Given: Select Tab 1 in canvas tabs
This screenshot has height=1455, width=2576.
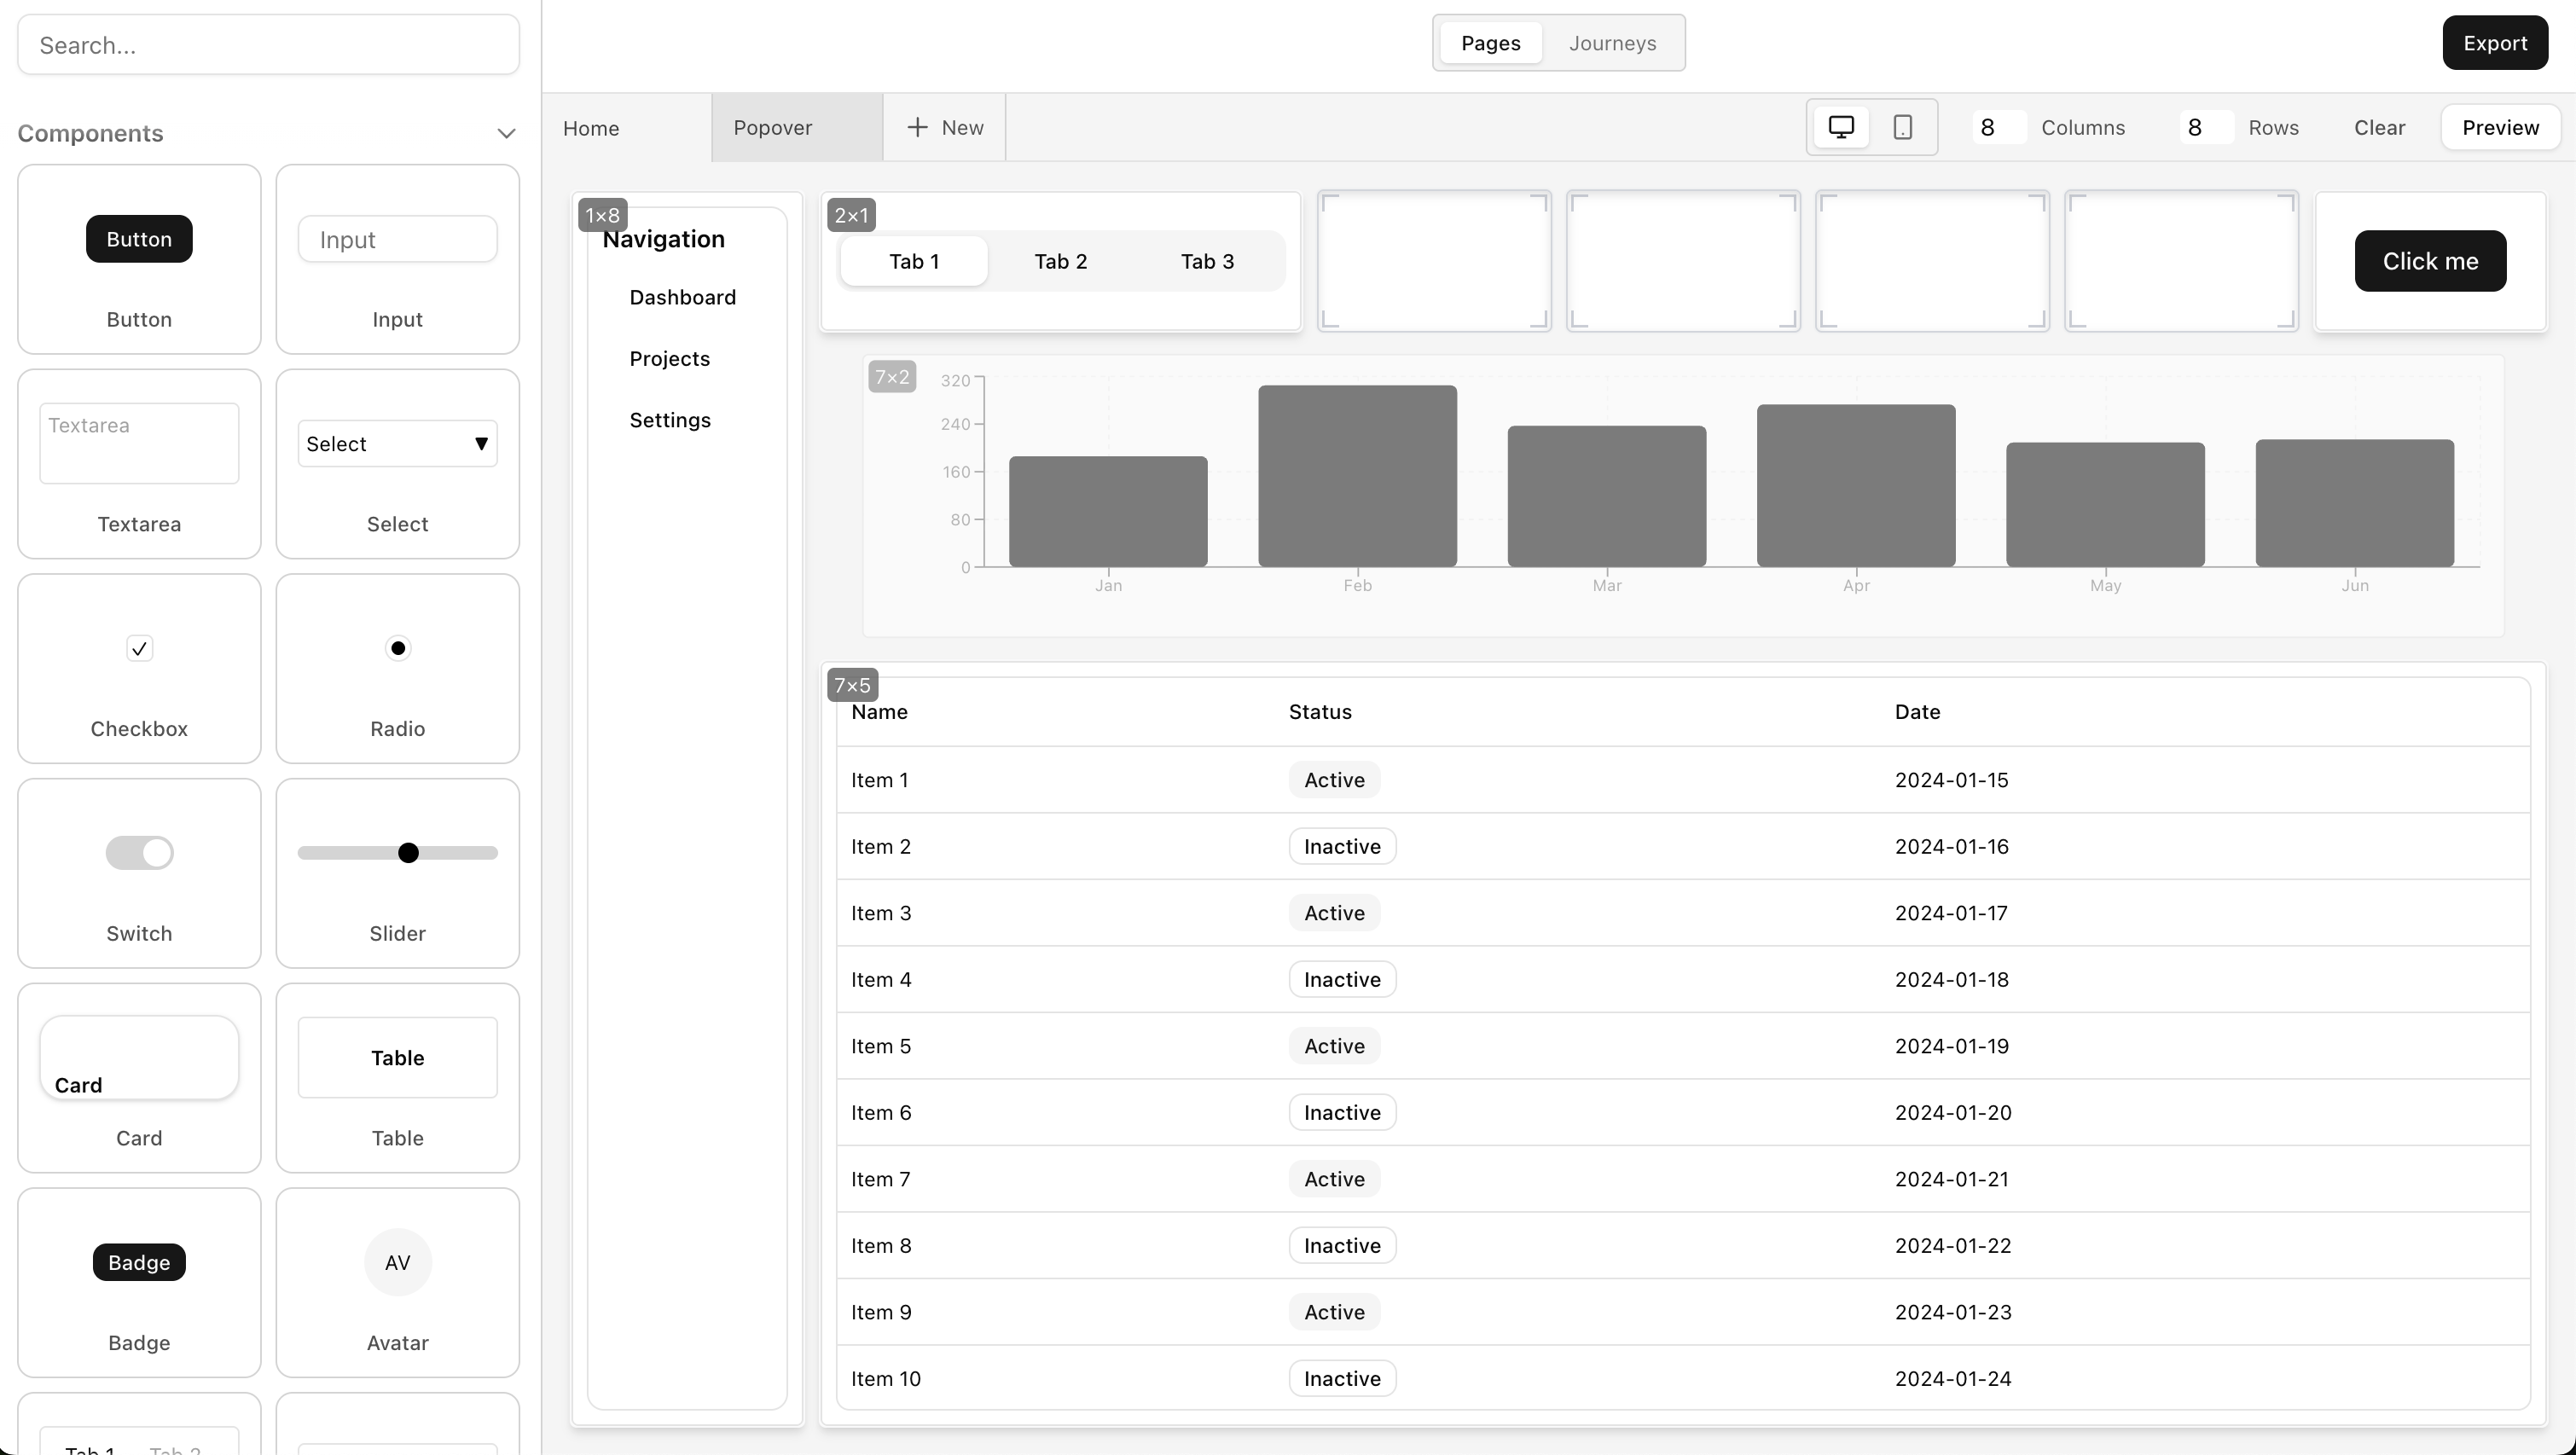Looking at the screenshot, I should coord(914,261).
